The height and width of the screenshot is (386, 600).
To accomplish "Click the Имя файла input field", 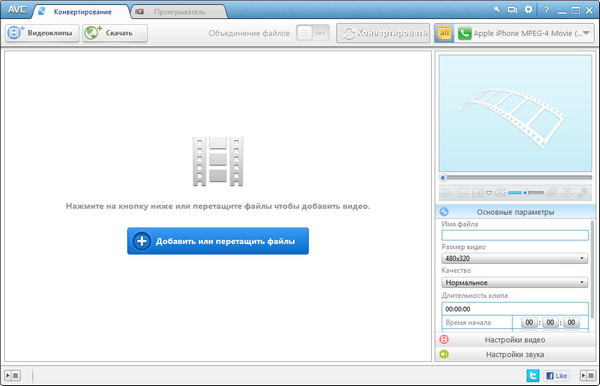I will click(x=515, y=235).
